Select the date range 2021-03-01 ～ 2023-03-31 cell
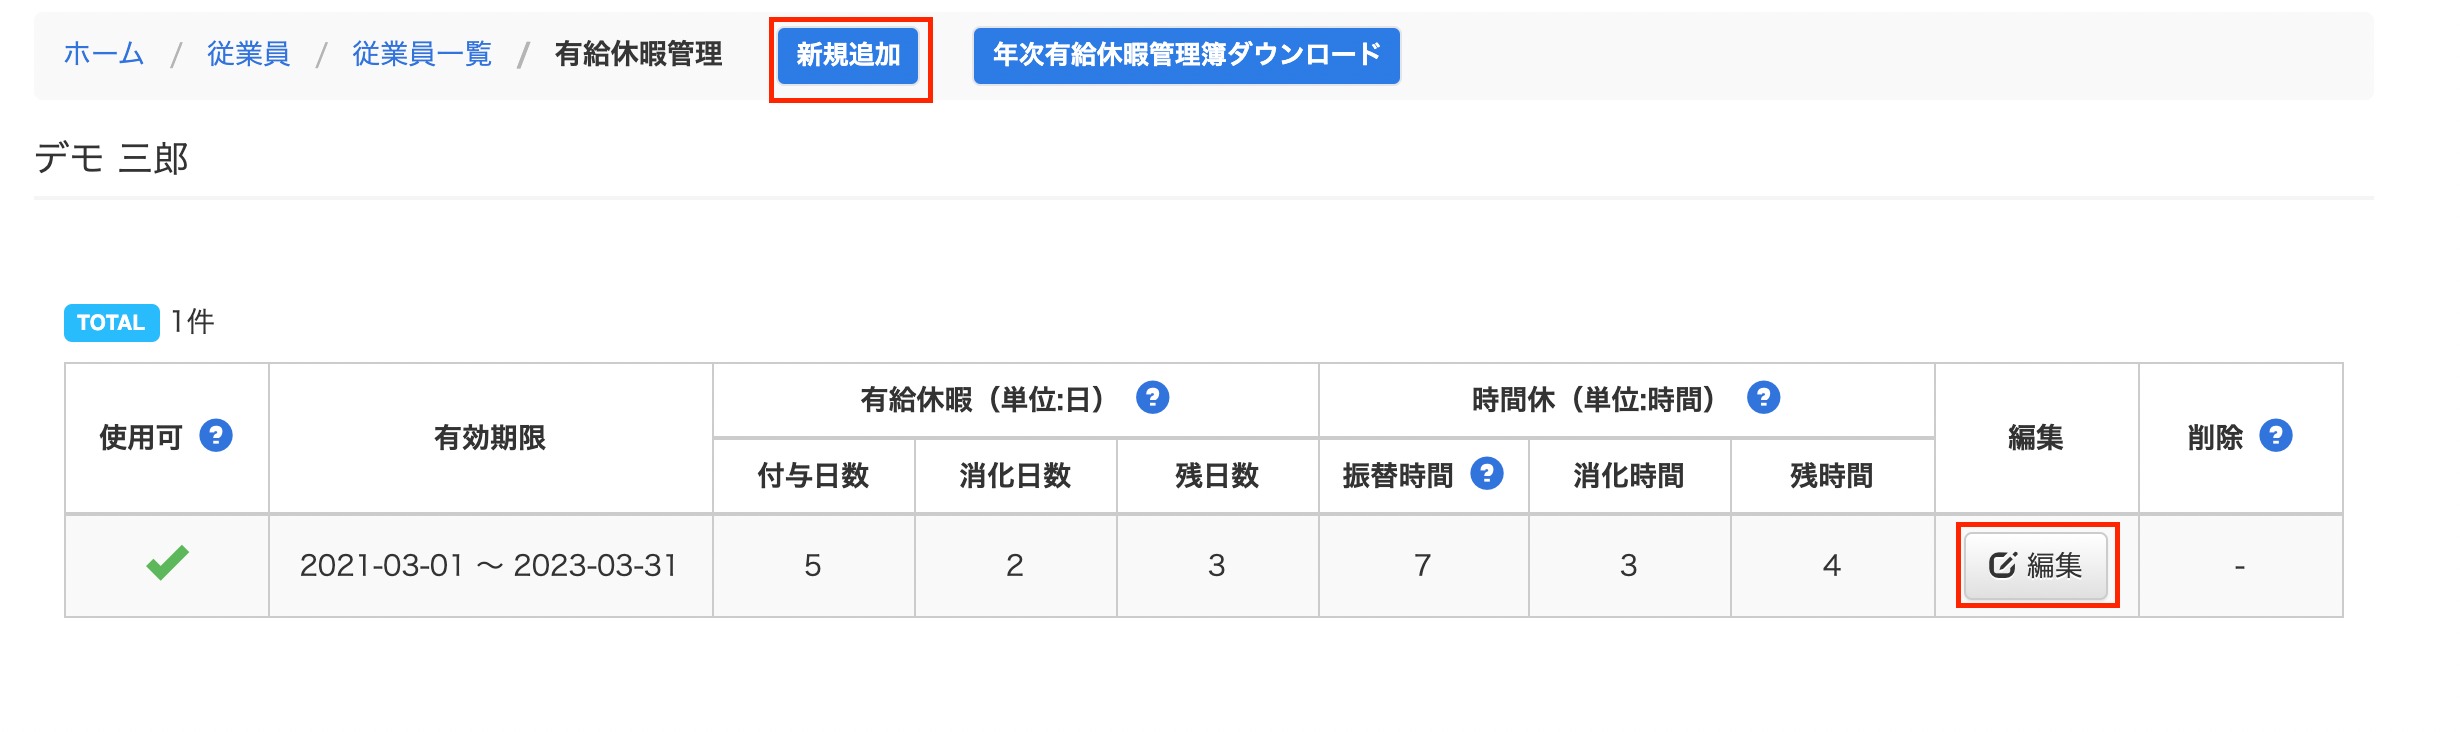 pyautogui.click(x=490, y=566)
